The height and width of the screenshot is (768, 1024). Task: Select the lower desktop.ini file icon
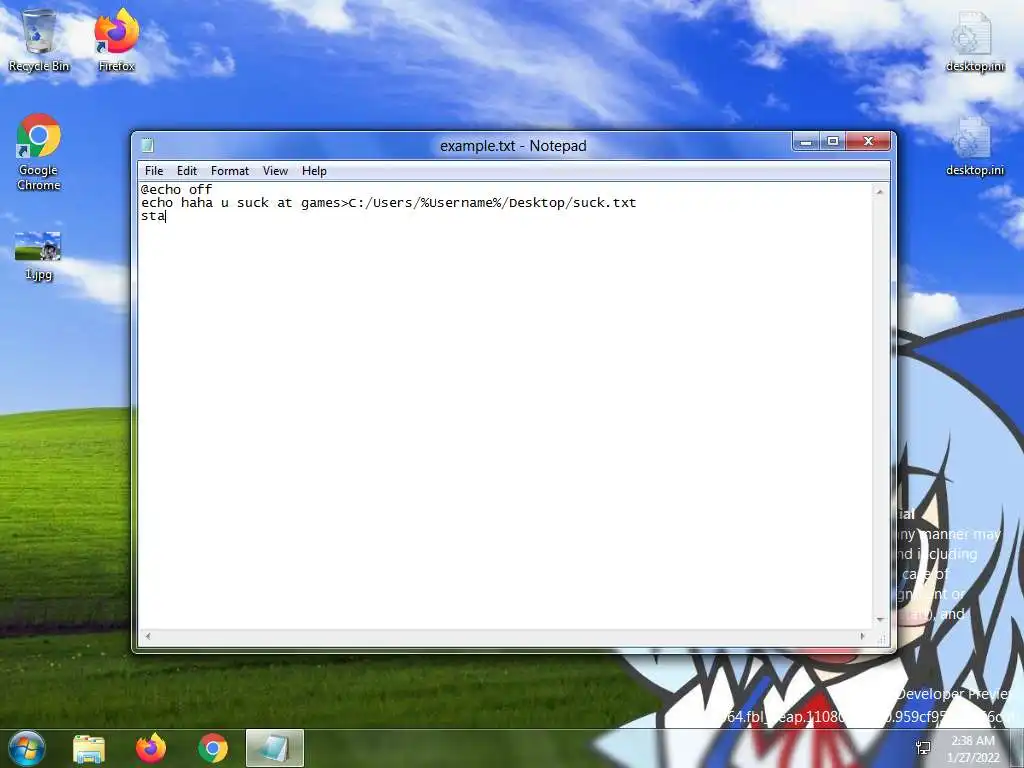tap(974, 146)
